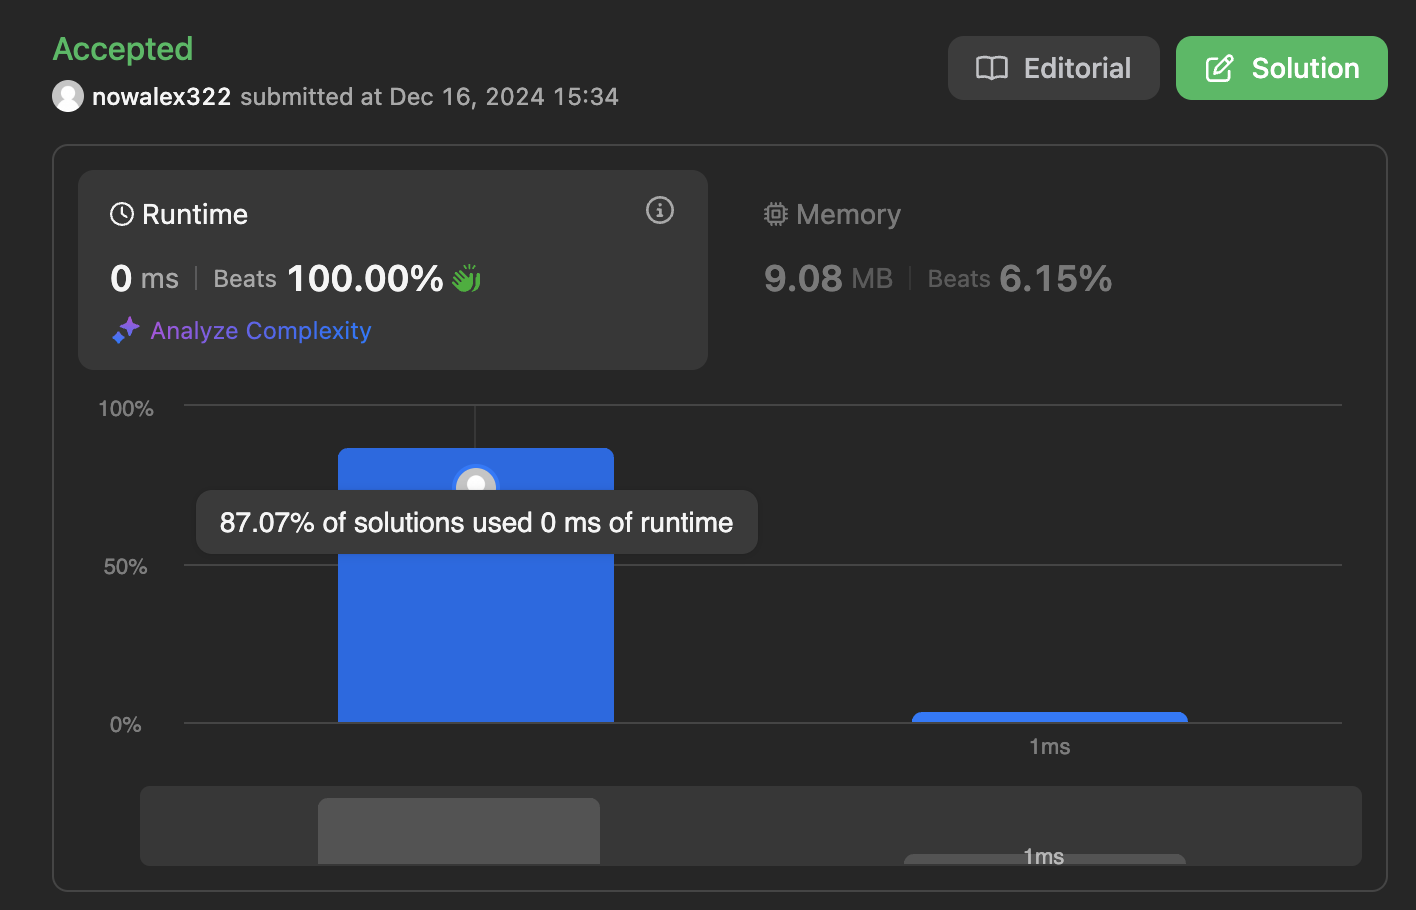The image size is (1416, 910).
Task: Click the brush region in the mini chart
Action: click(x=458, y=829)
